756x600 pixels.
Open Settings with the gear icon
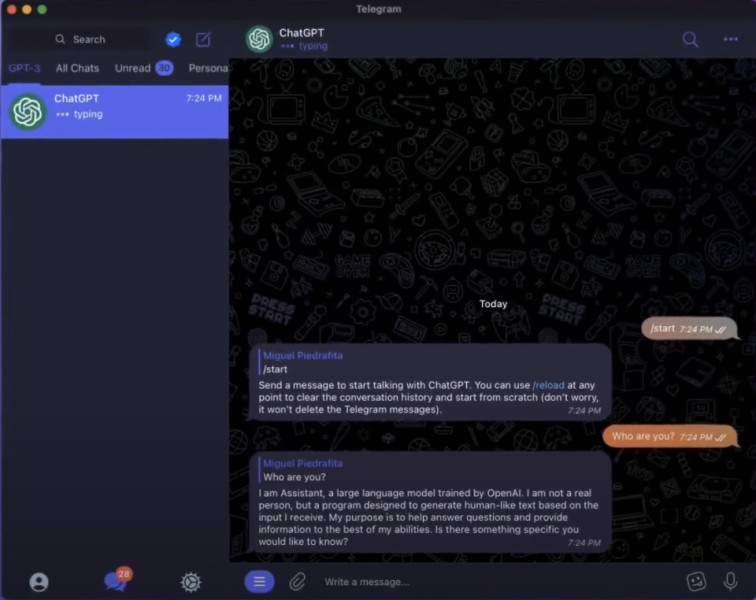pos(191,582)
